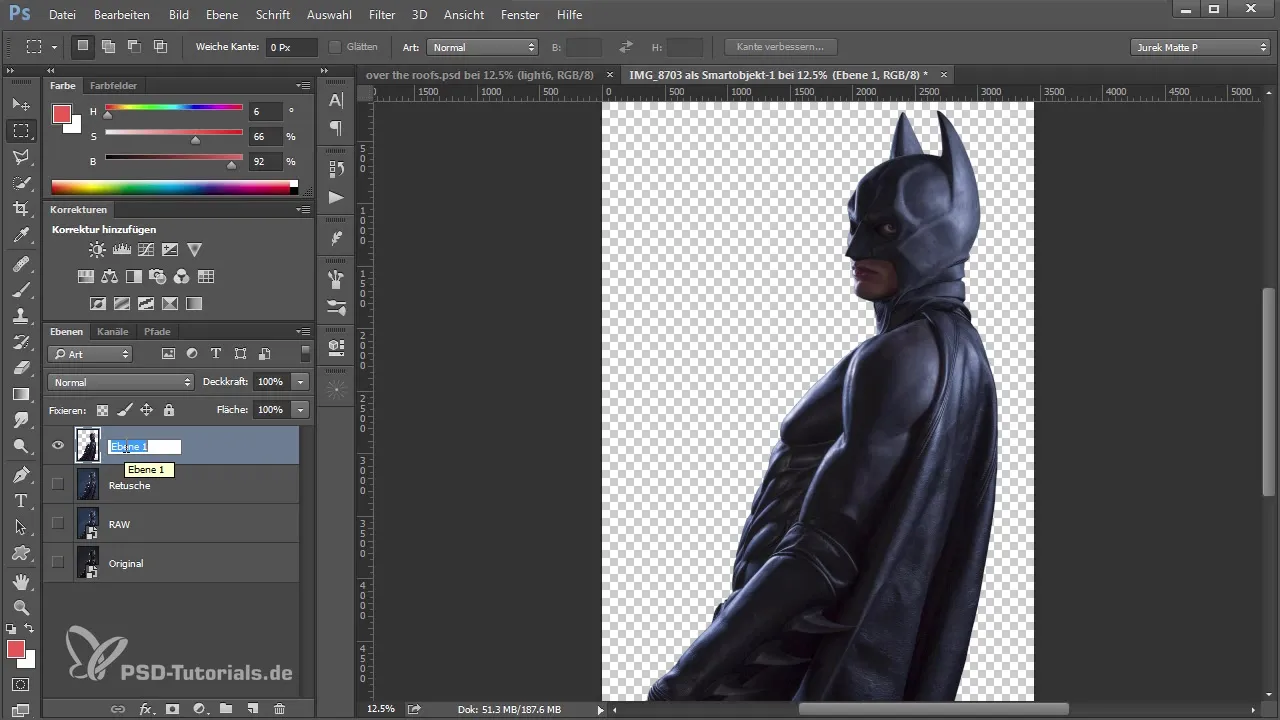1280x720 pixels.
Task: Open the layer filter Art dropdown
Action: click(x=90, y=354)
